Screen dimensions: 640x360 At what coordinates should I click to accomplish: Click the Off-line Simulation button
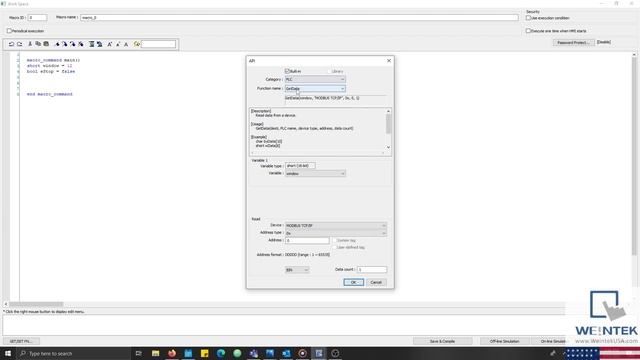tap(504, 341)
